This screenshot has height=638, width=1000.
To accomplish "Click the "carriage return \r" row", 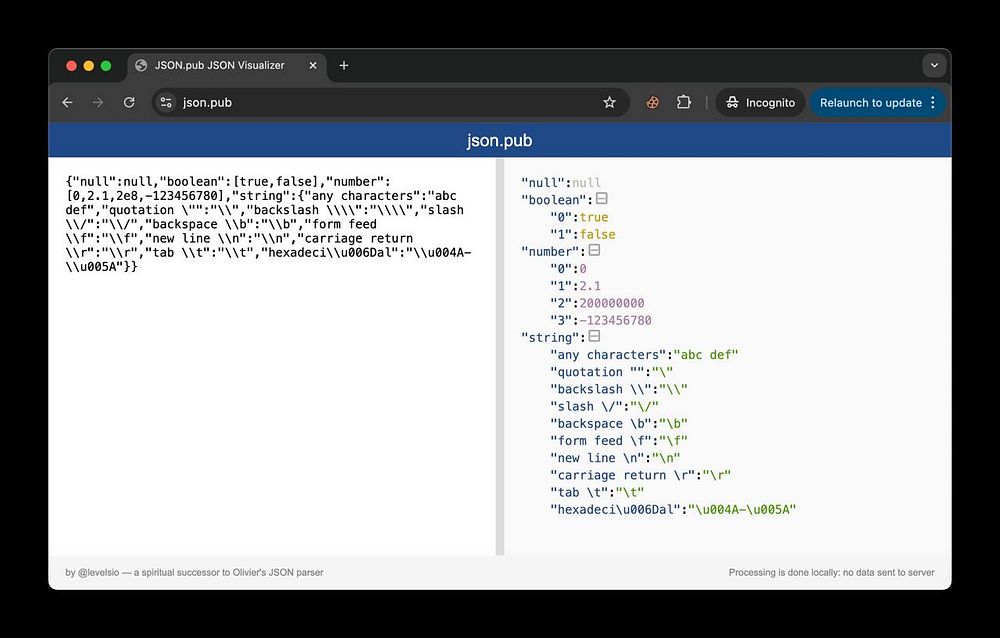I will (640, 475).
